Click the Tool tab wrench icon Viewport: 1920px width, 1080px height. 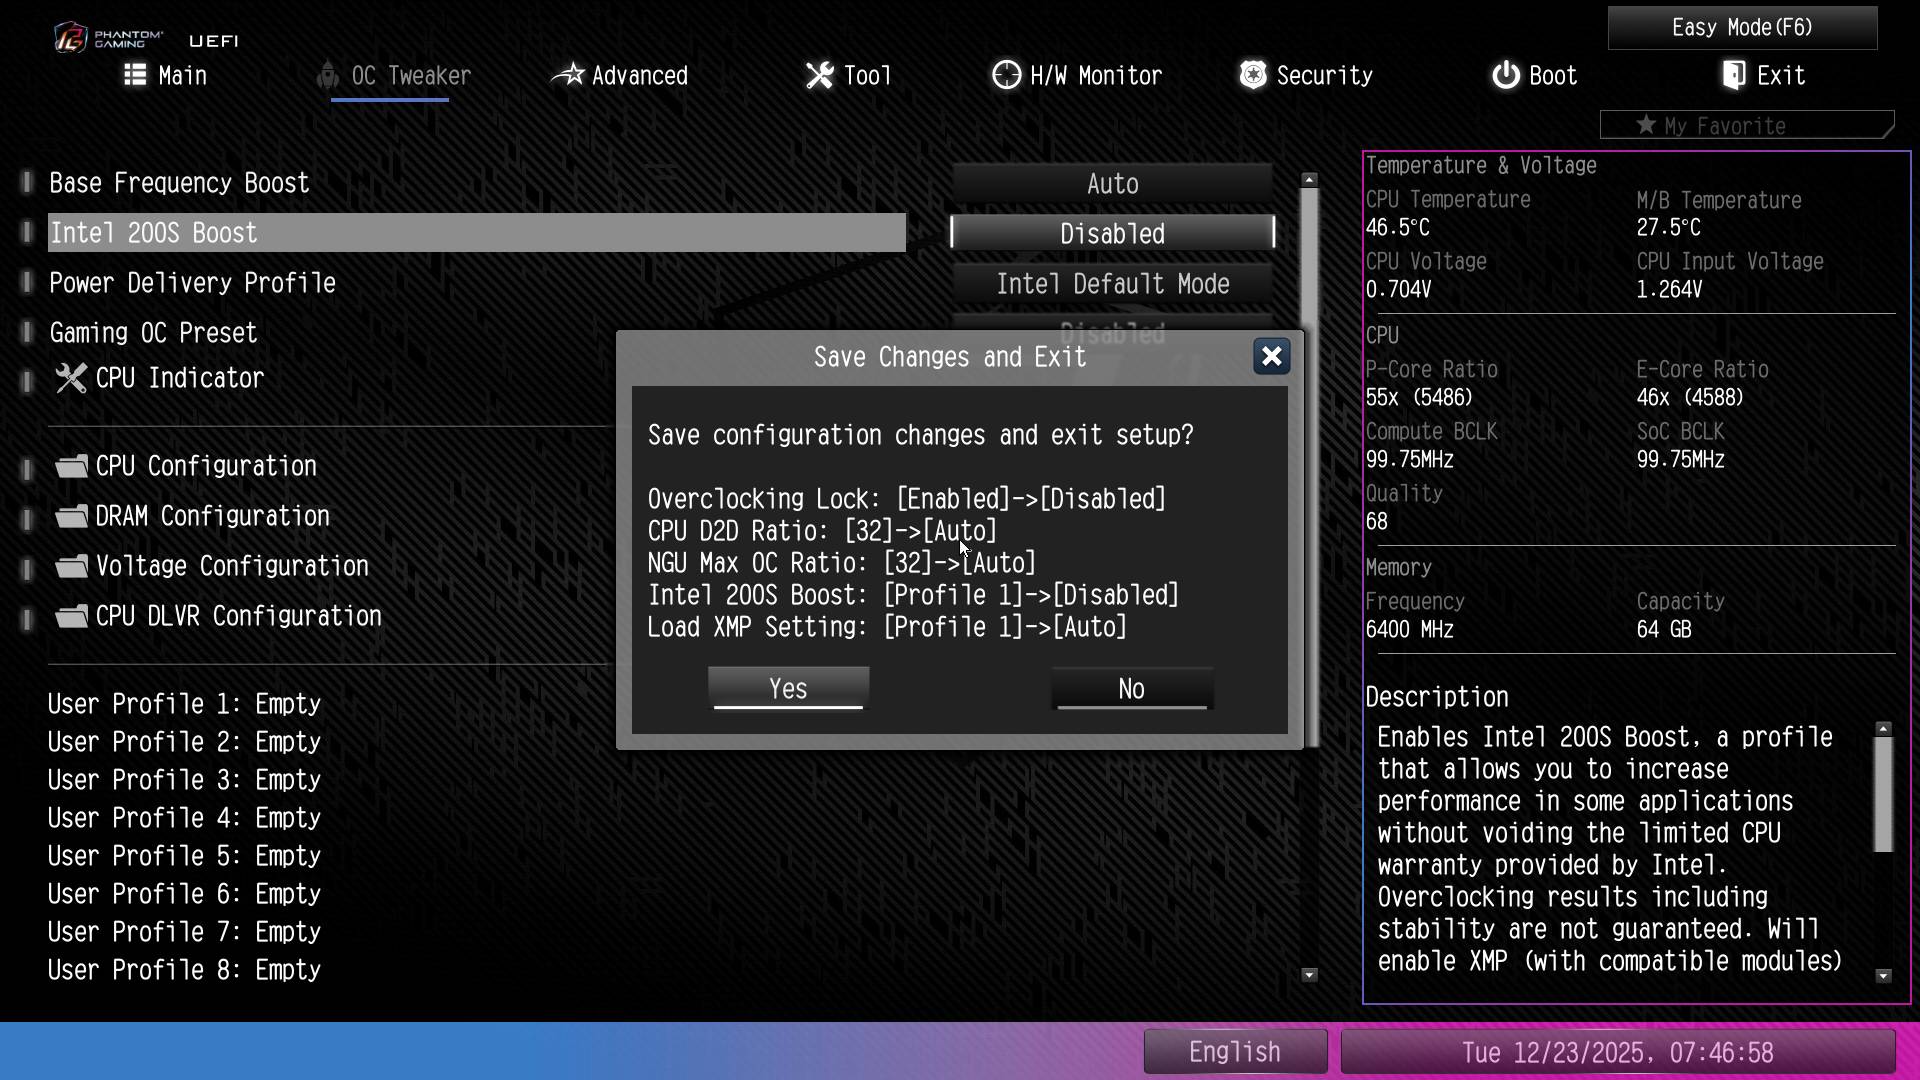820,75
